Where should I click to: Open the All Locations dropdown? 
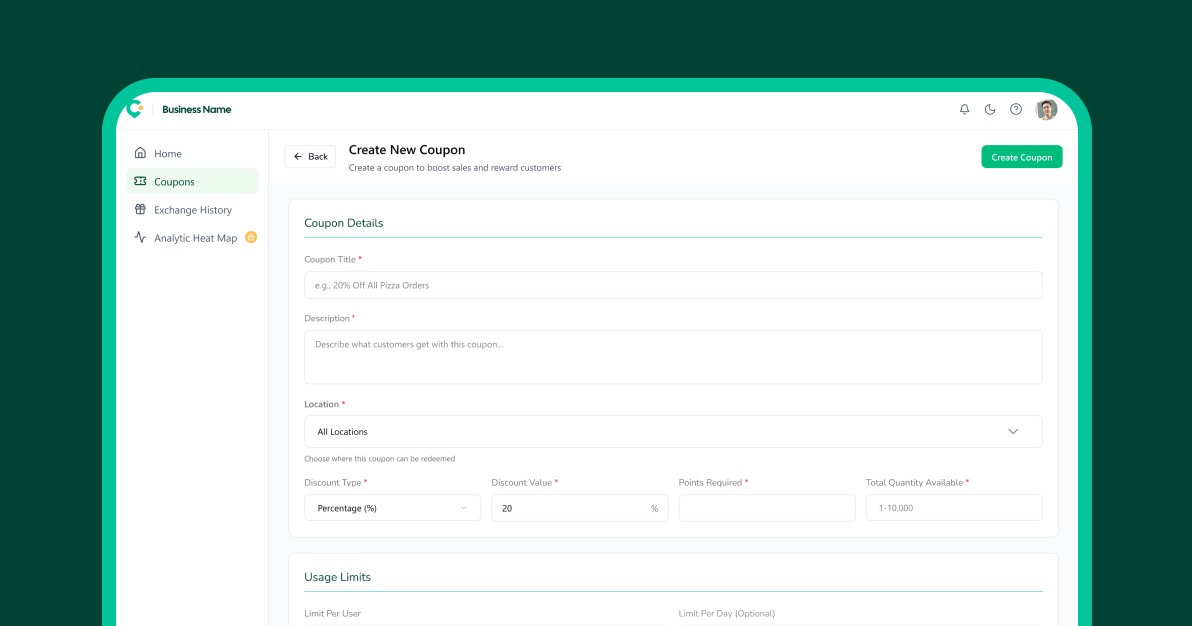[x=673, y=431]
